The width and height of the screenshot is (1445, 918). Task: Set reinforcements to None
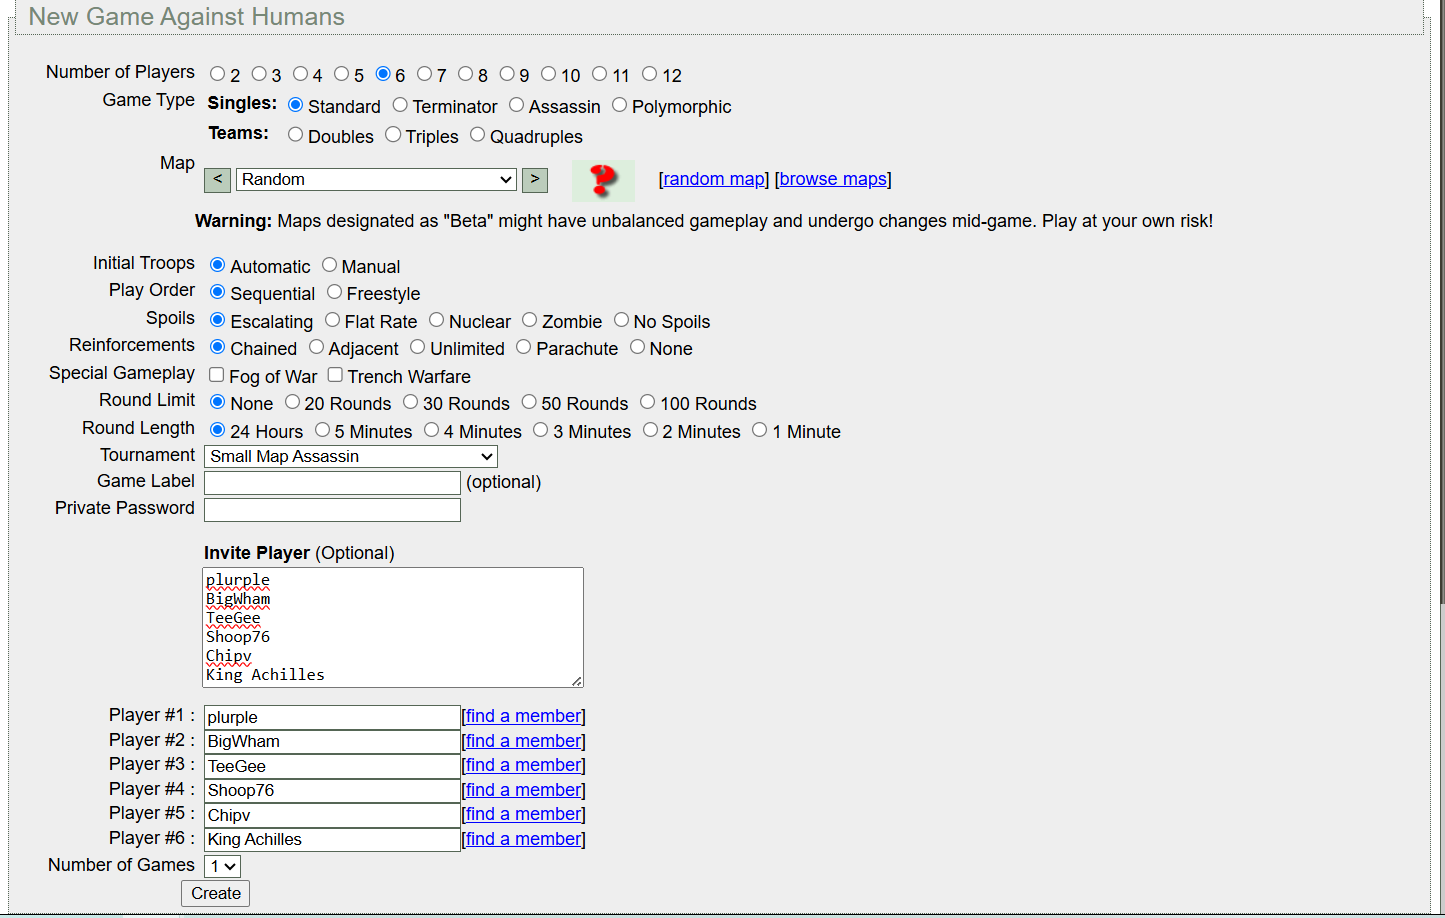coord(637,347)
